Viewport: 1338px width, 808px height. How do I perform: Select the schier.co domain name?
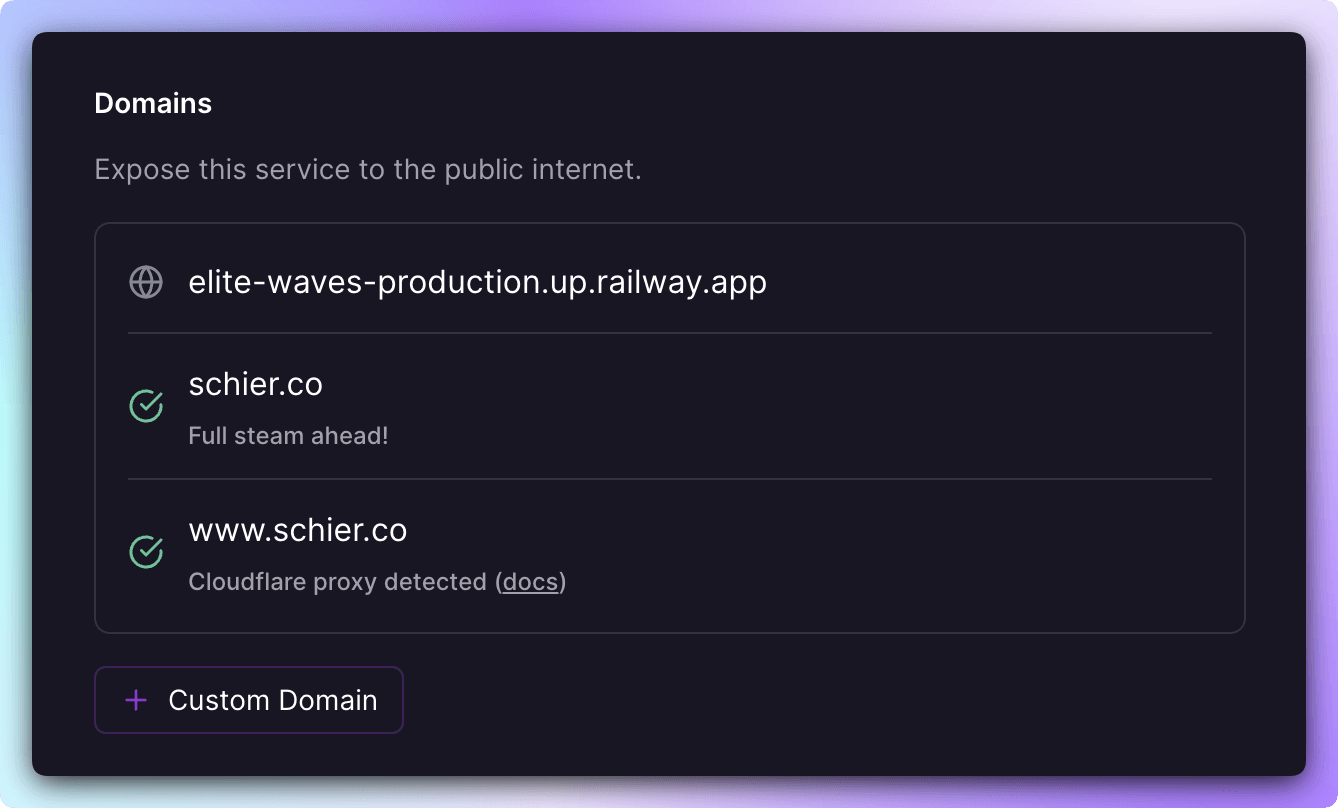(255, 385)
